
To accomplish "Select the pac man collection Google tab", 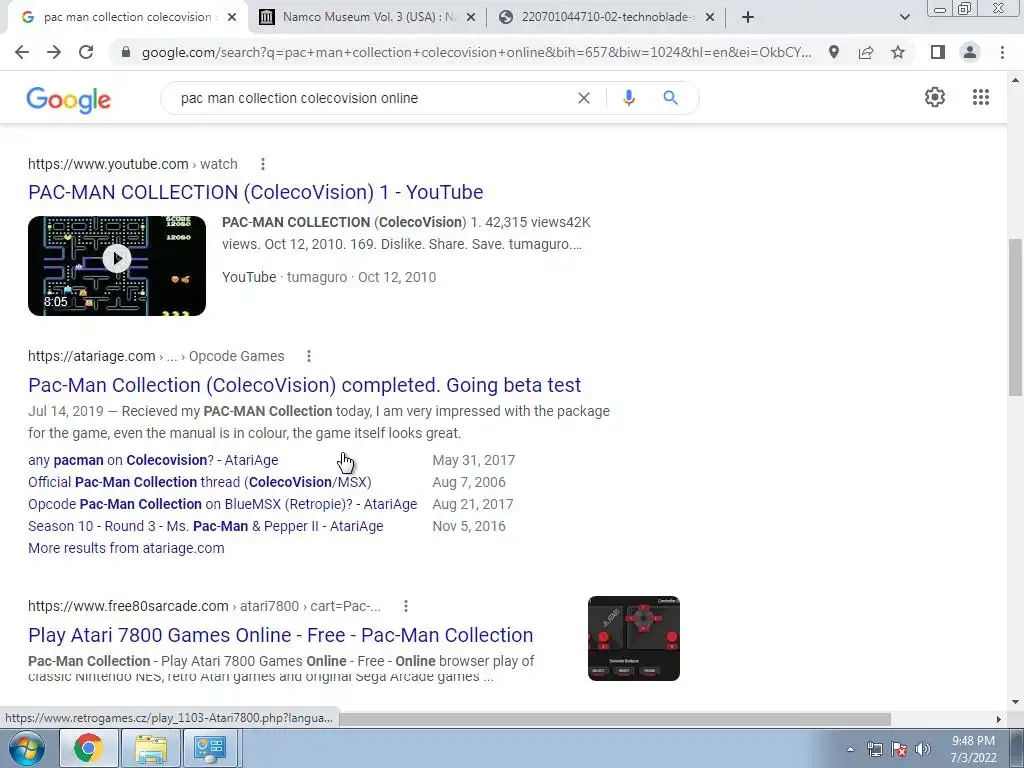I will [x=127, y=17].
